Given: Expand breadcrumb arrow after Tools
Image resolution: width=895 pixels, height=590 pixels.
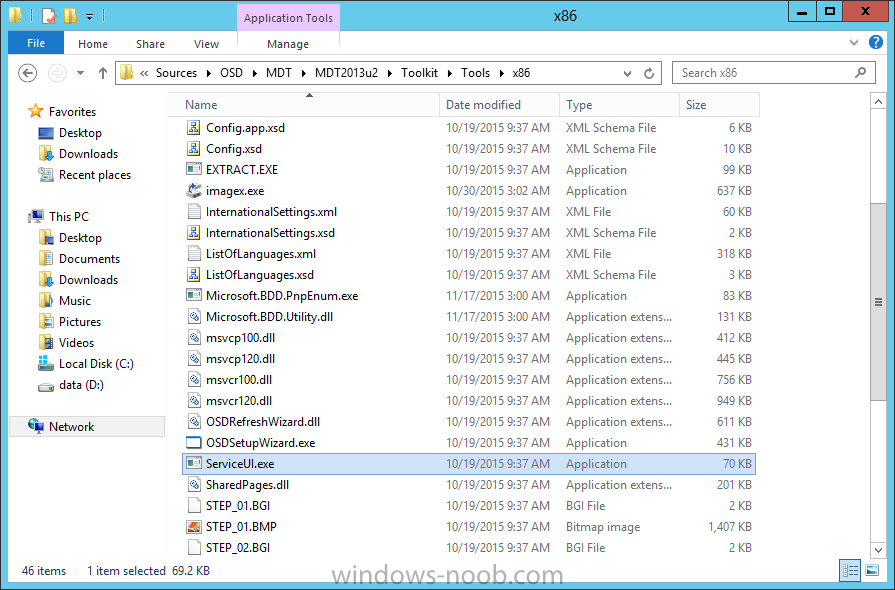Looking at the screenshot, I should [x=502, y=73].
